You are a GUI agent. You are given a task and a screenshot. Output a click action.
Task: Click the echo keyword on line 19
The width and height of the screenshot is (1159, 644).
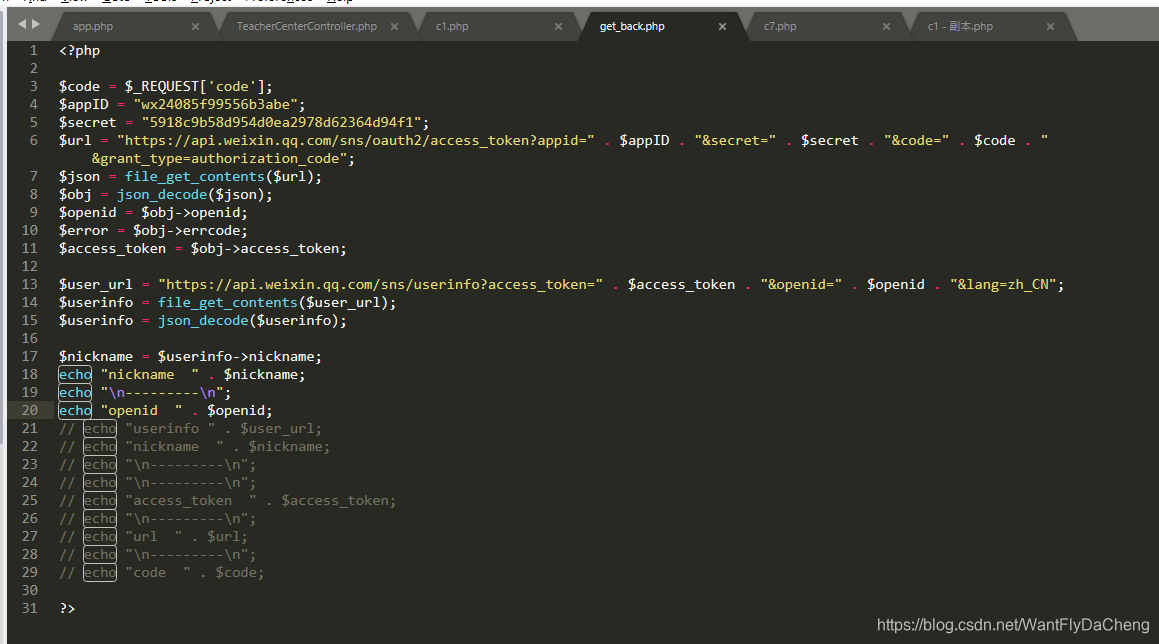click(x=75, y=393)
